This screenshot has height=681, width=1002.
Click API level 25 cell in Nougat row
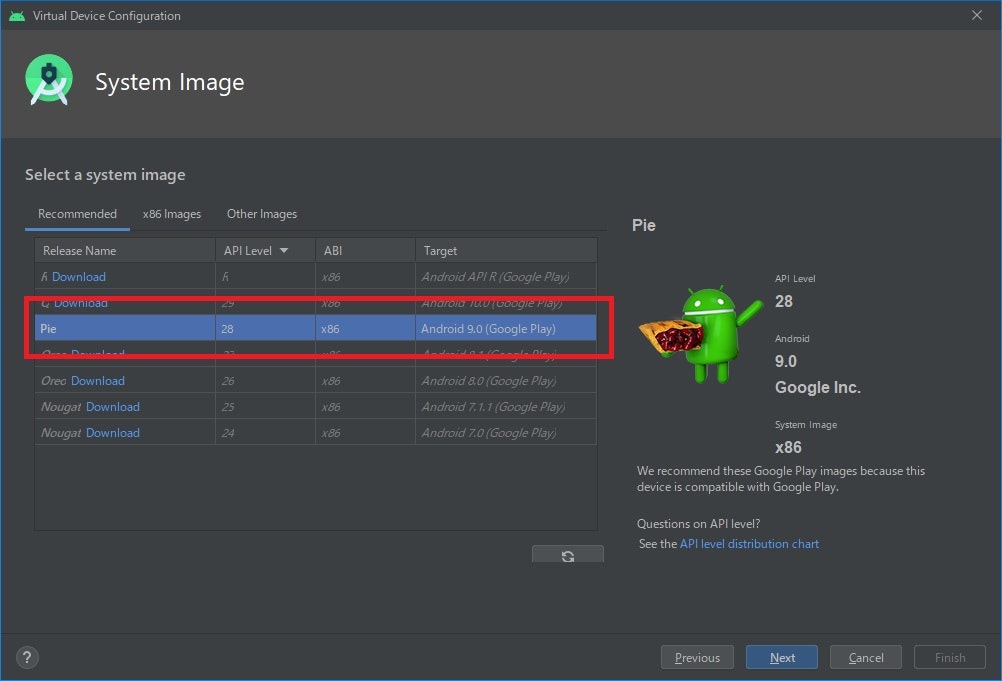tap(265, 407)
